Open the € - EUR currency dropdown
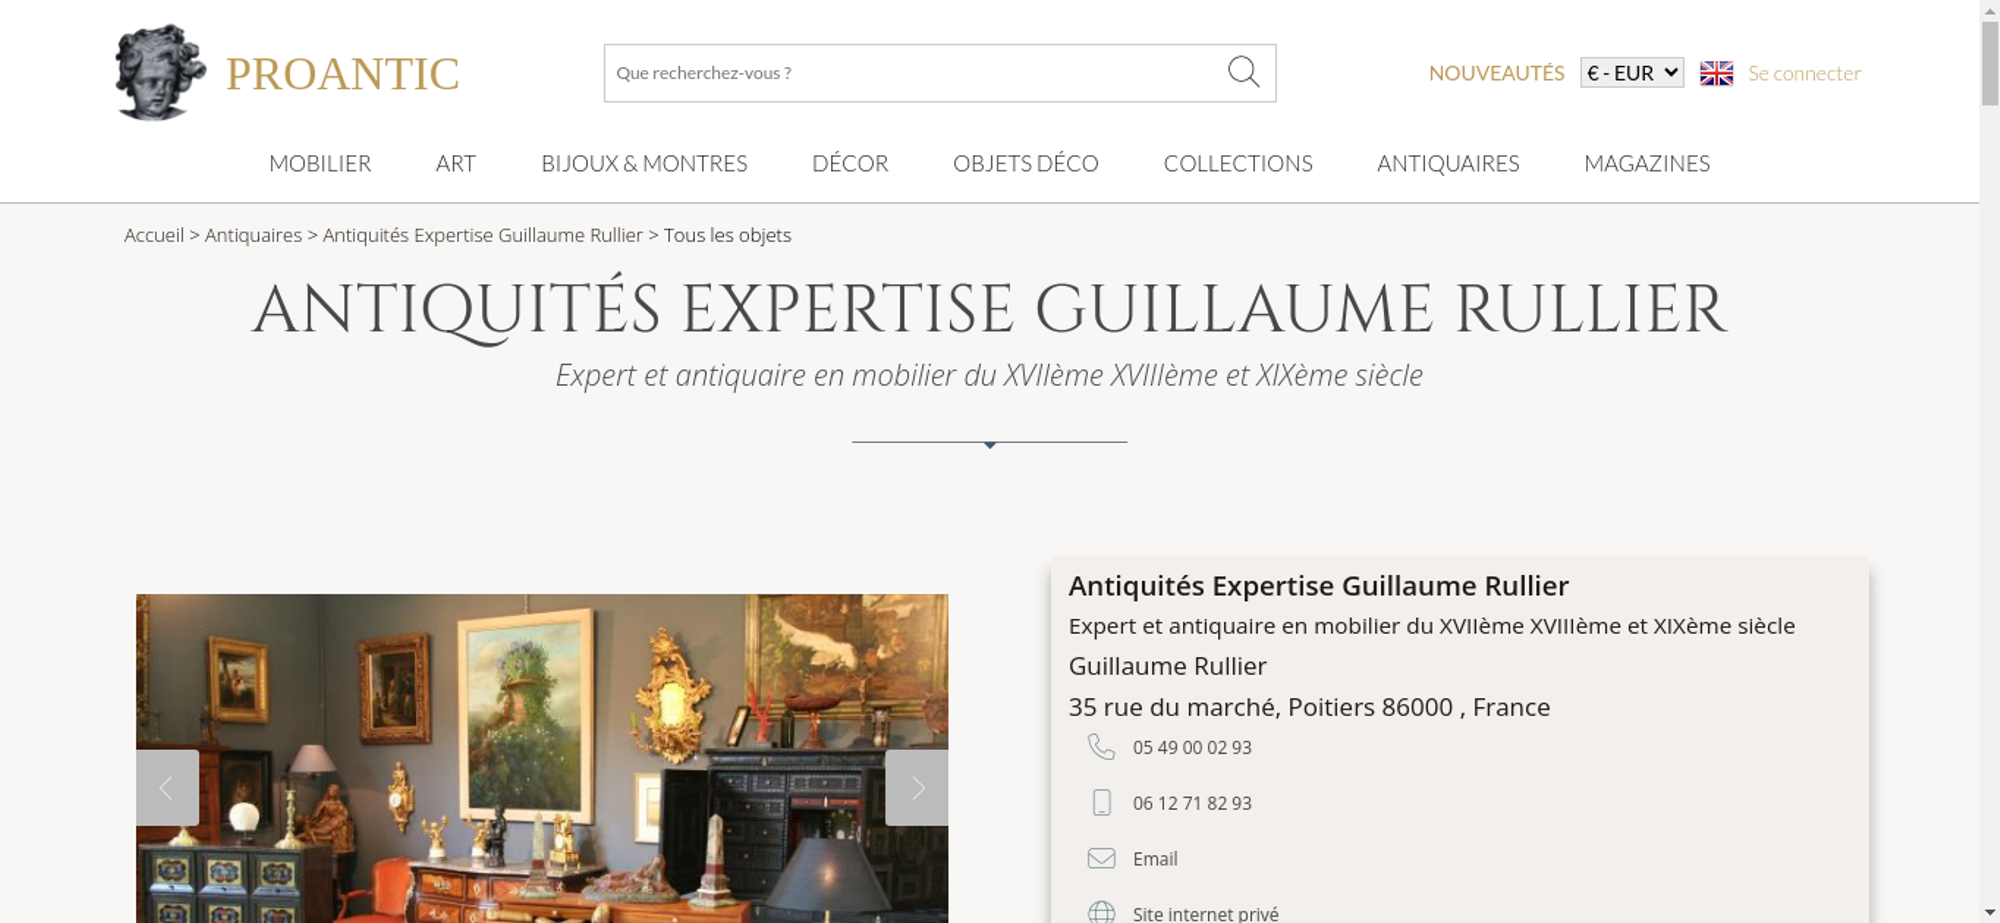The image size is (2000, 923). (1631, 73)
